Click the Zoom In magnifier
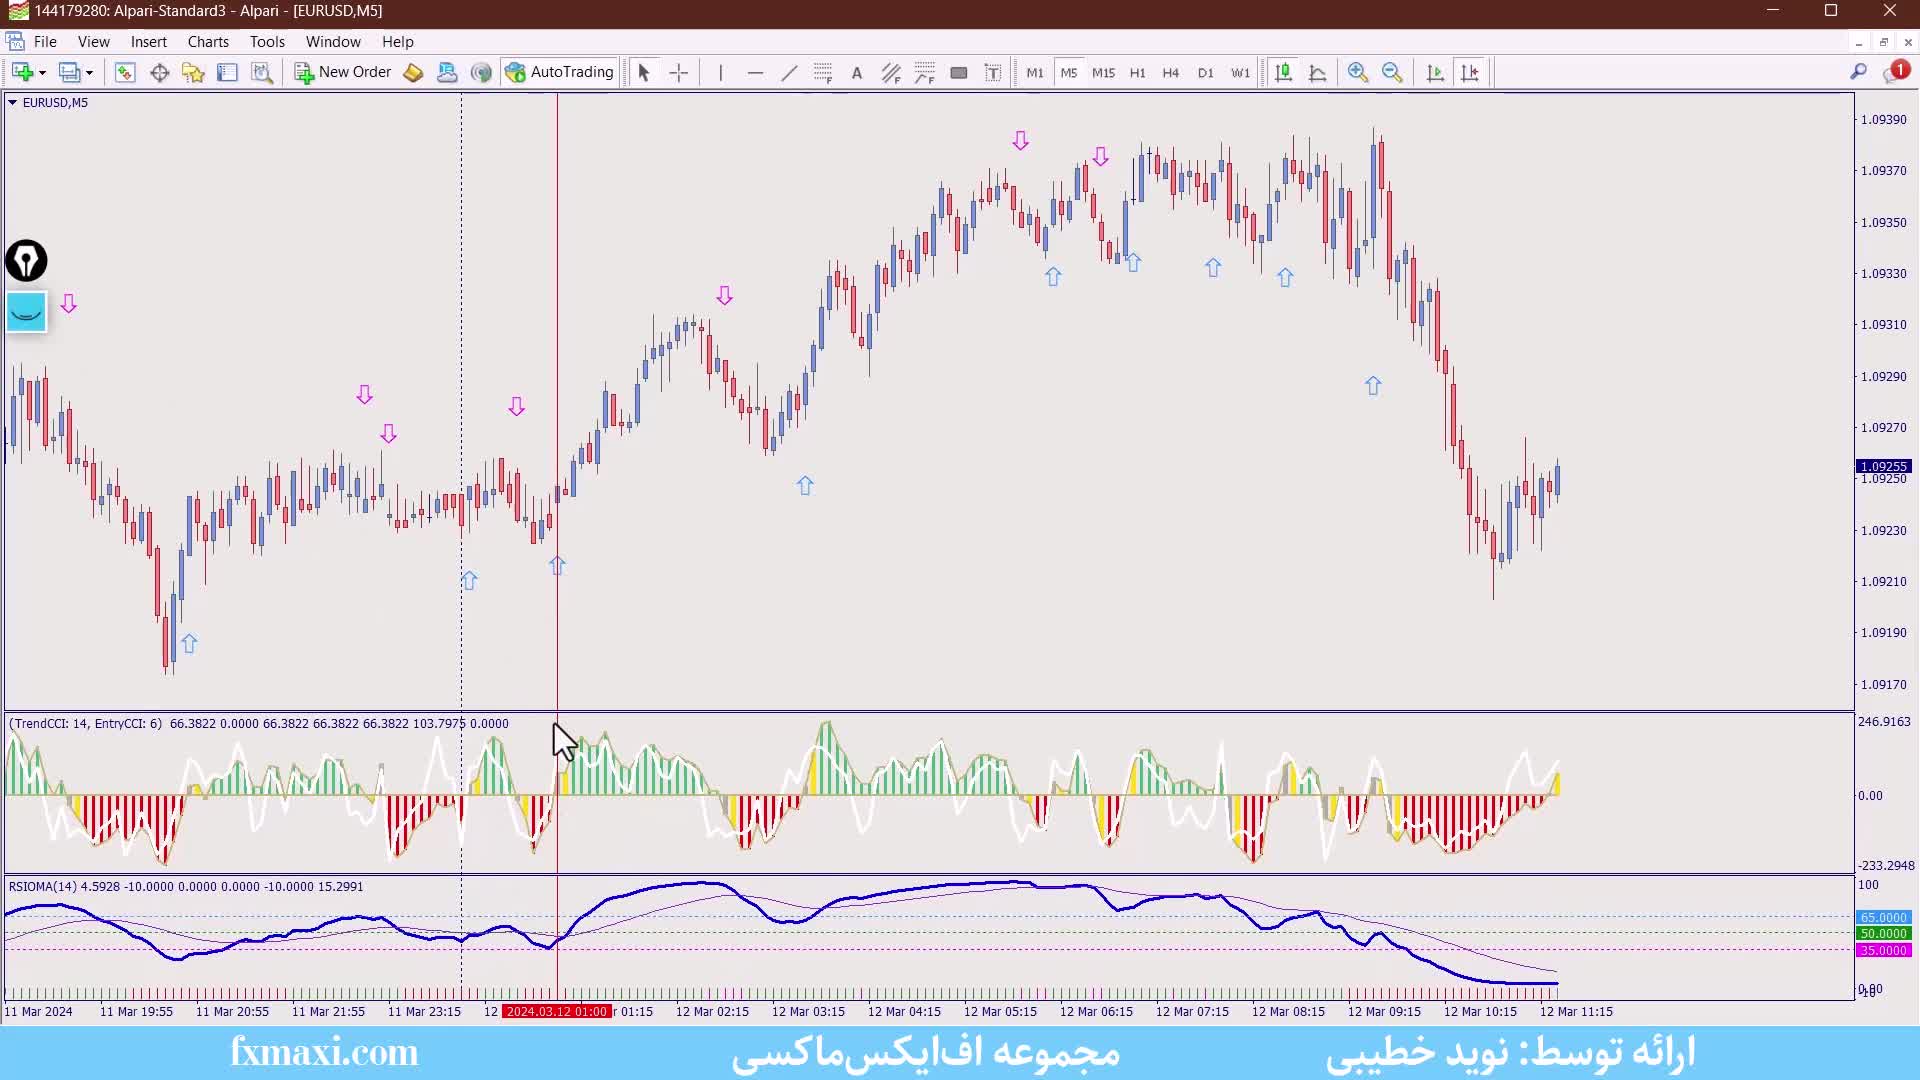Screen dimensions: 1920x1080 click(1357, 72)
